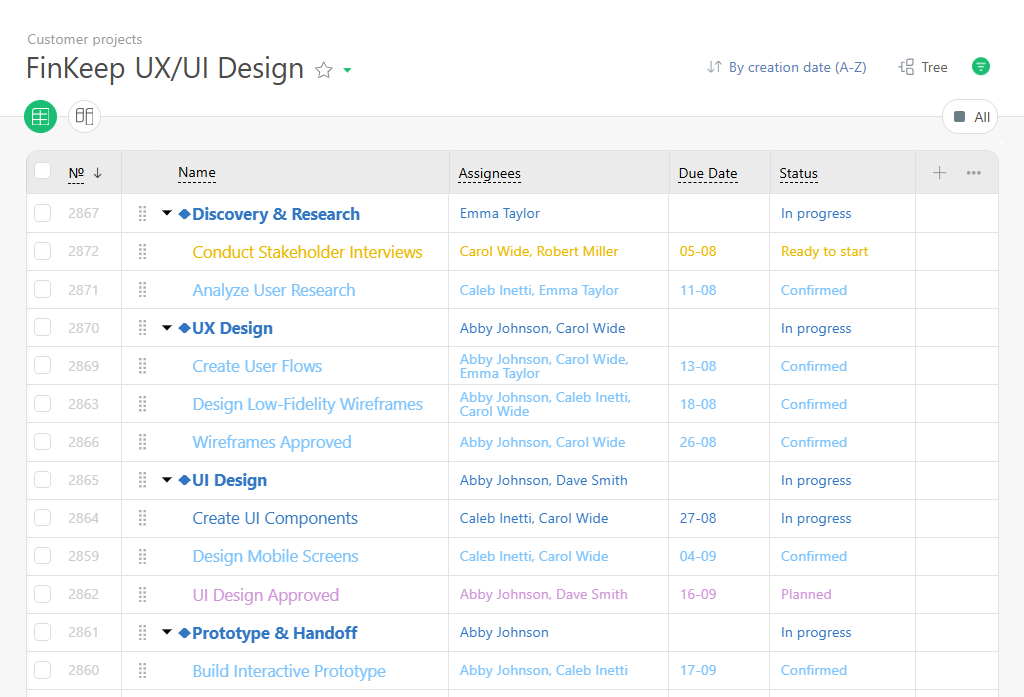Click drag handle of Create User Flows
1024x697 pixels.
(142, 366)
